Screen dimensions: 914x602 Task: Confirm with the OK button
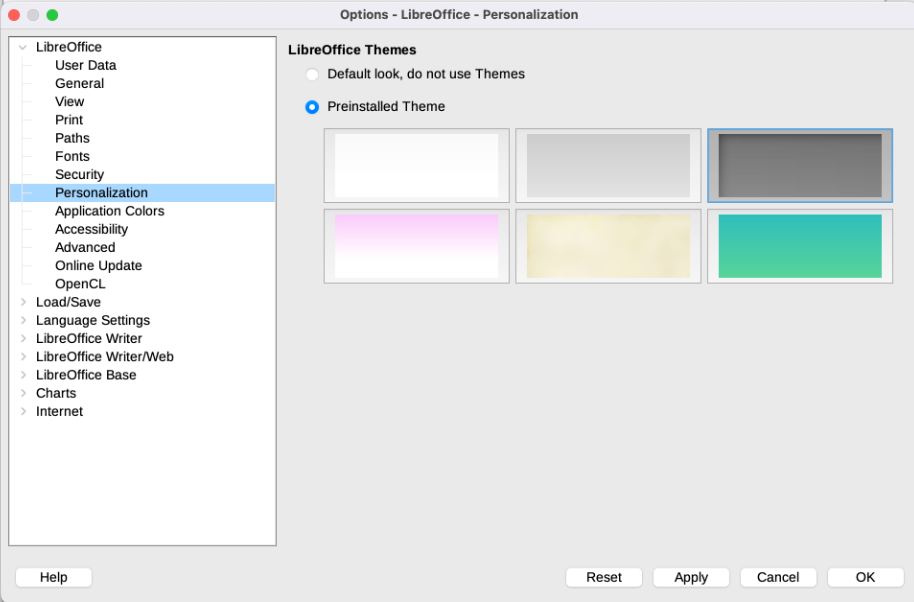(x=865, y=577)
